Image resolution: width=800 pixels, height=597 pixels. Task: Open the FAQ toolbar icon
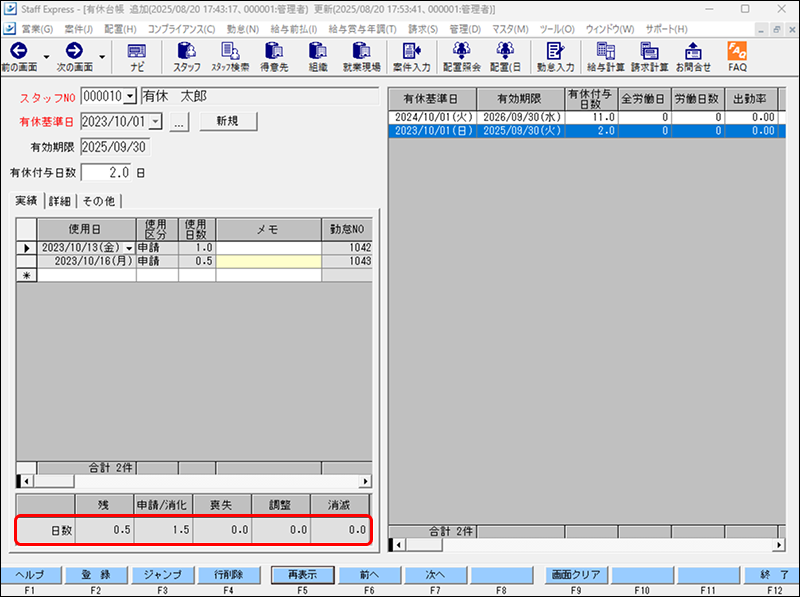(737, 56)
